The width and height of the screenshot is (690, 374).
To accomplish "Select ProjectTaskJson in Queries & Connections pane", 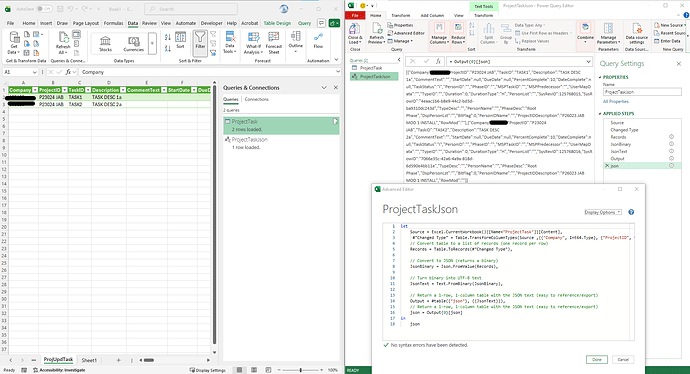I will (x=281, y=143).
